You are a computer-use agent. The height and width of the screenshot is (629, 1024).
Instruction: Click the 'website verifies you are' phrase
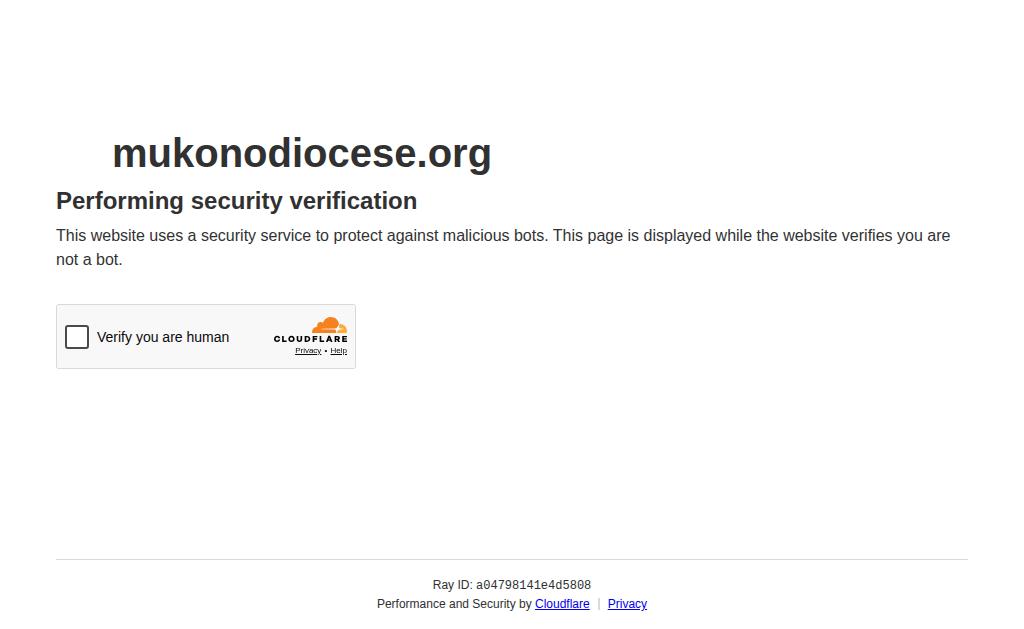pyautogui.click(x=866, y=236)
